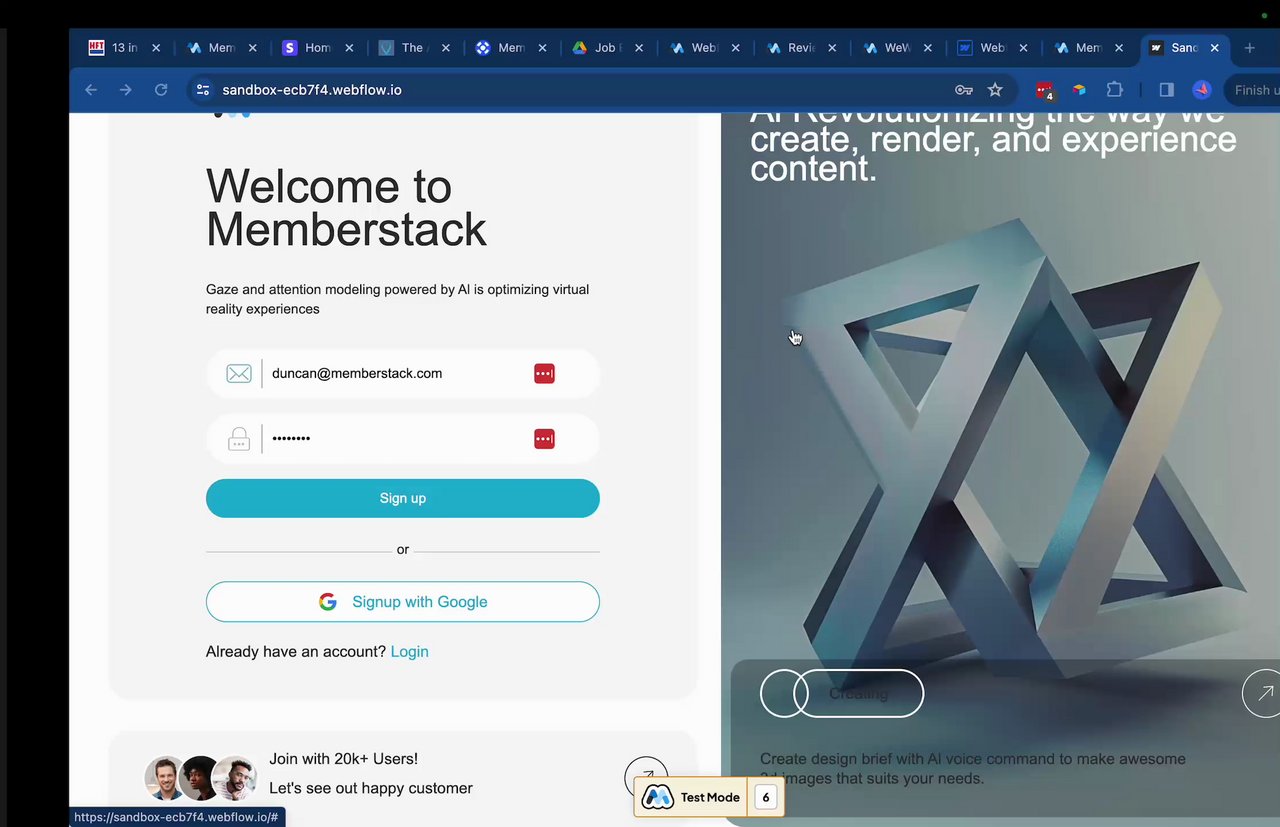
Task: Click the Creating pill button
Action: 859,693
